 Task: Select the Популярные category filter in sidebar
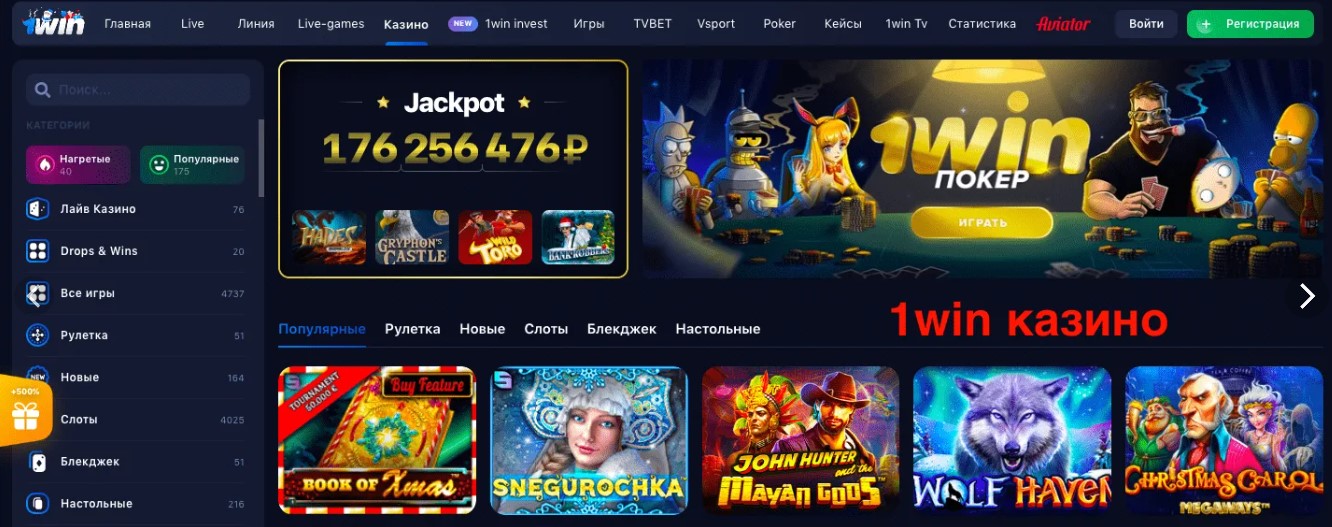point(192,165)
